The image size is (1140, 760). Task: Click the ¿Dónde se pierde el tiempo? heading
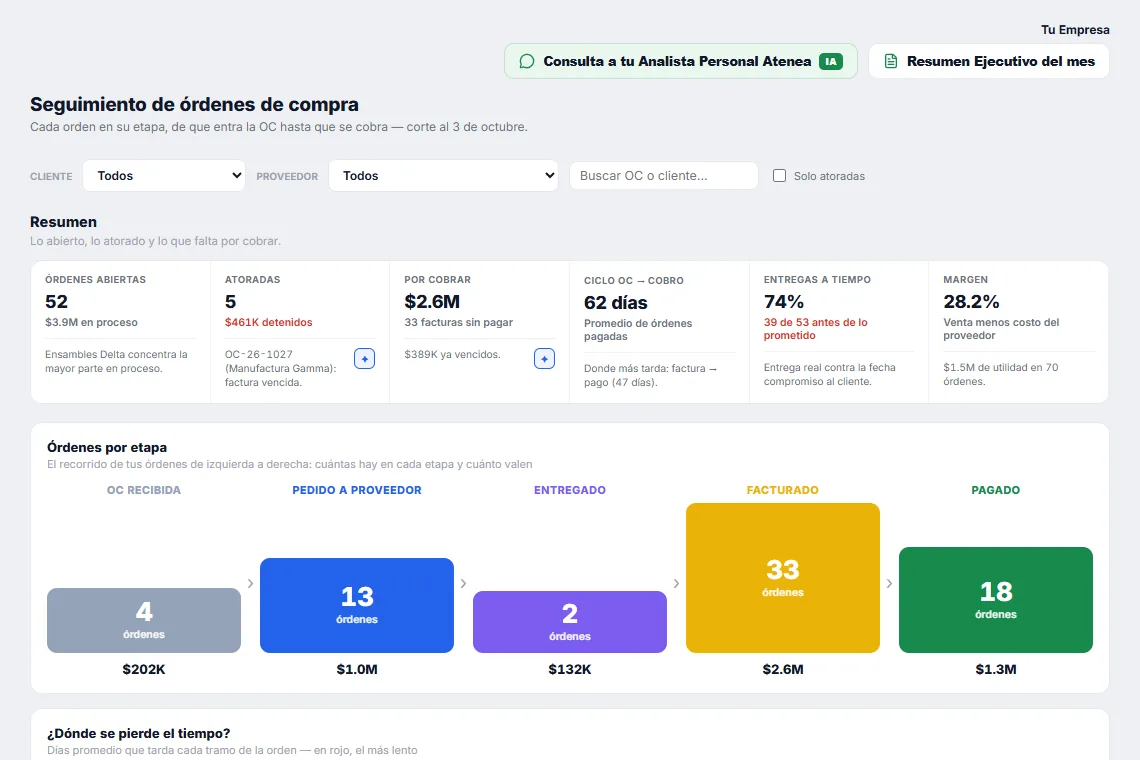point(139,733)
